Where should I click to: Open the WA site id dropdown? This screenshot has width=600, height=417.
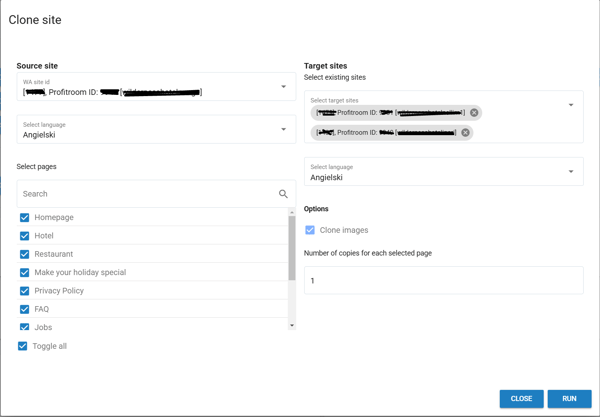tap(283, 87)
